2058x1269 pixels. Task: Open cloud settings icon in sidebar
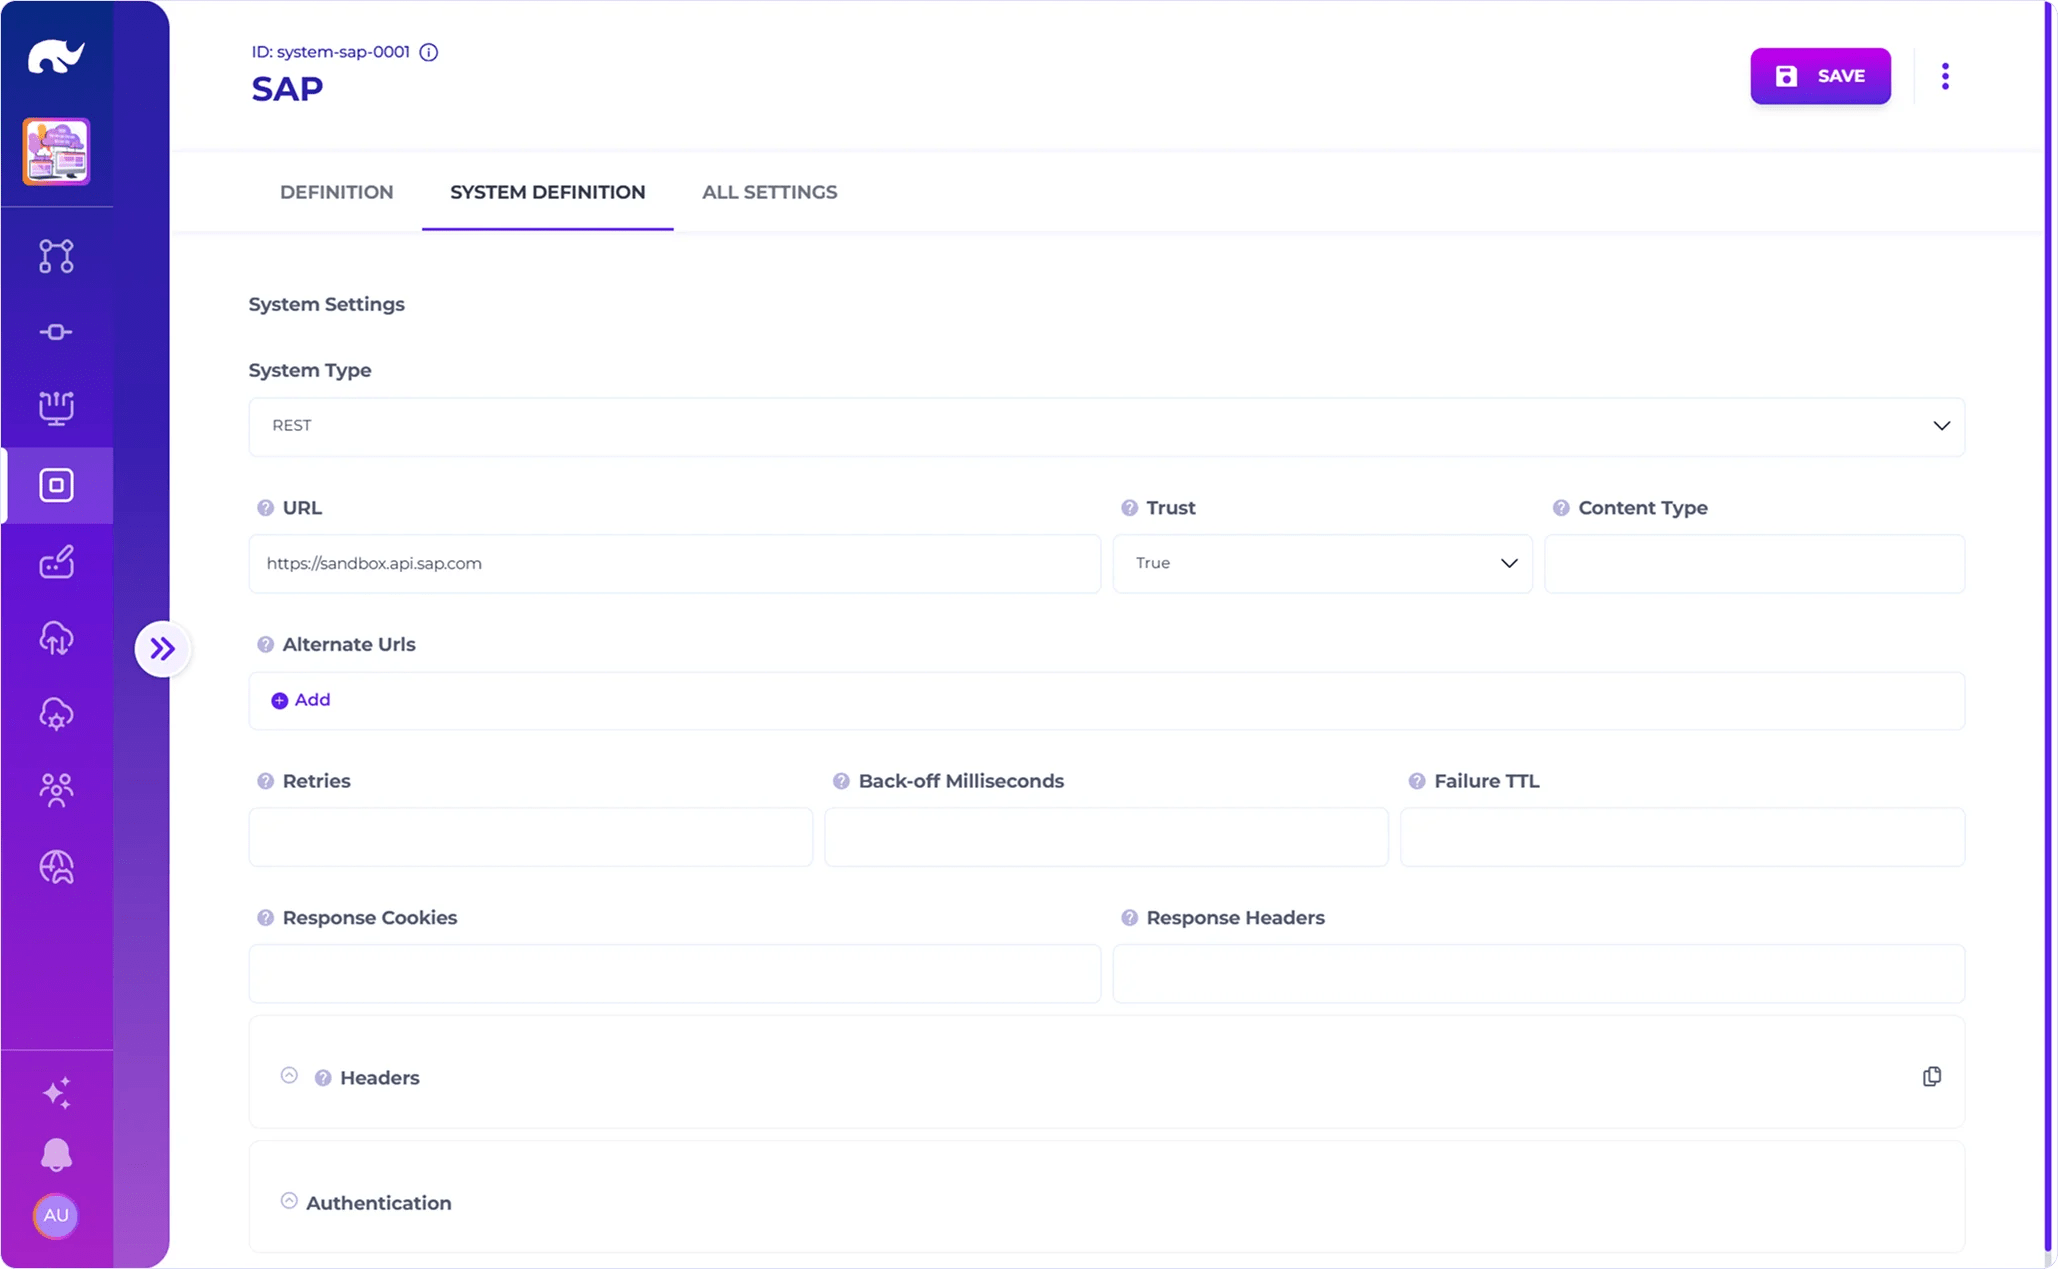56,714
